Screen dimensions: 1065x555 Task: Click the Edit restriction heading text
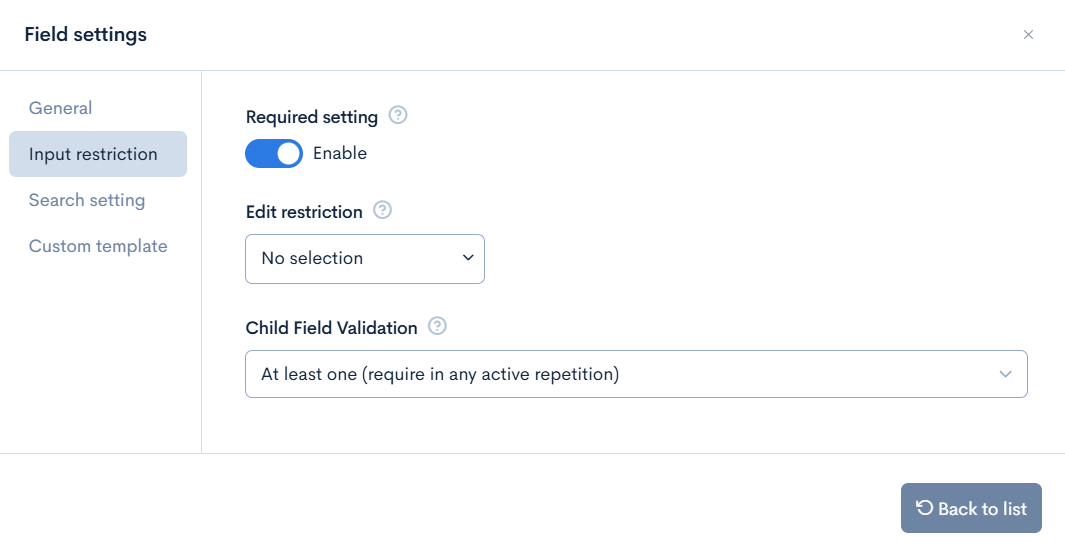coord(304,212)
